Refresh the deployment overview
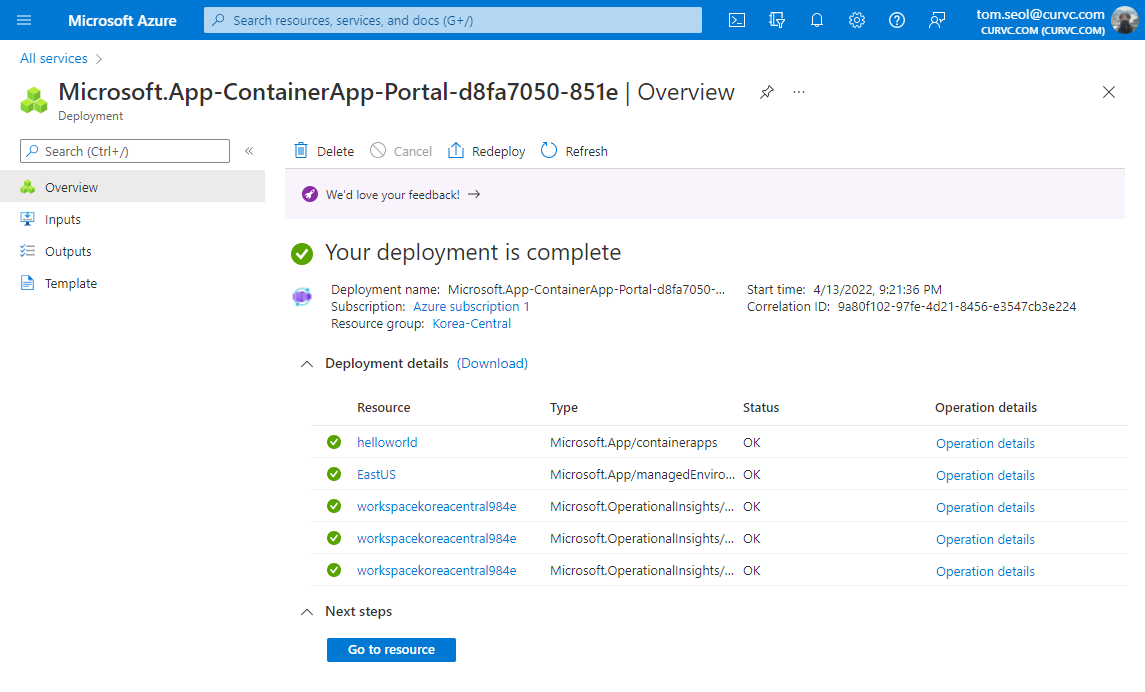 [x=574, y=151]
